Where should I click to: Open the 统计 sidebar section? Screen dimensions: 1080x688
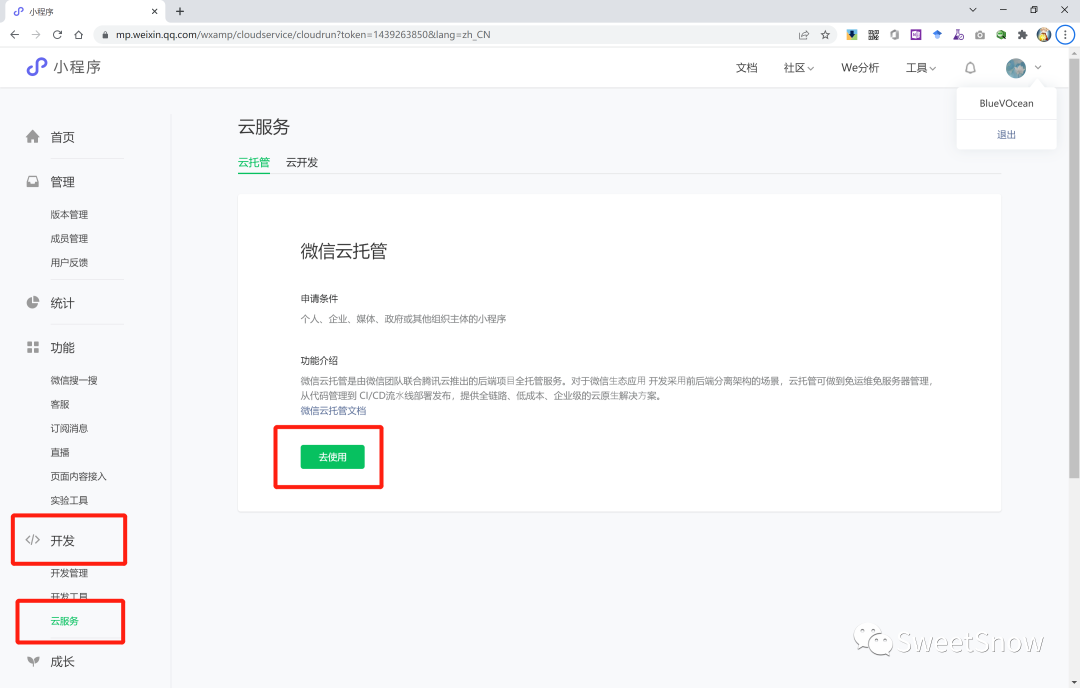(x=62, y=303)
